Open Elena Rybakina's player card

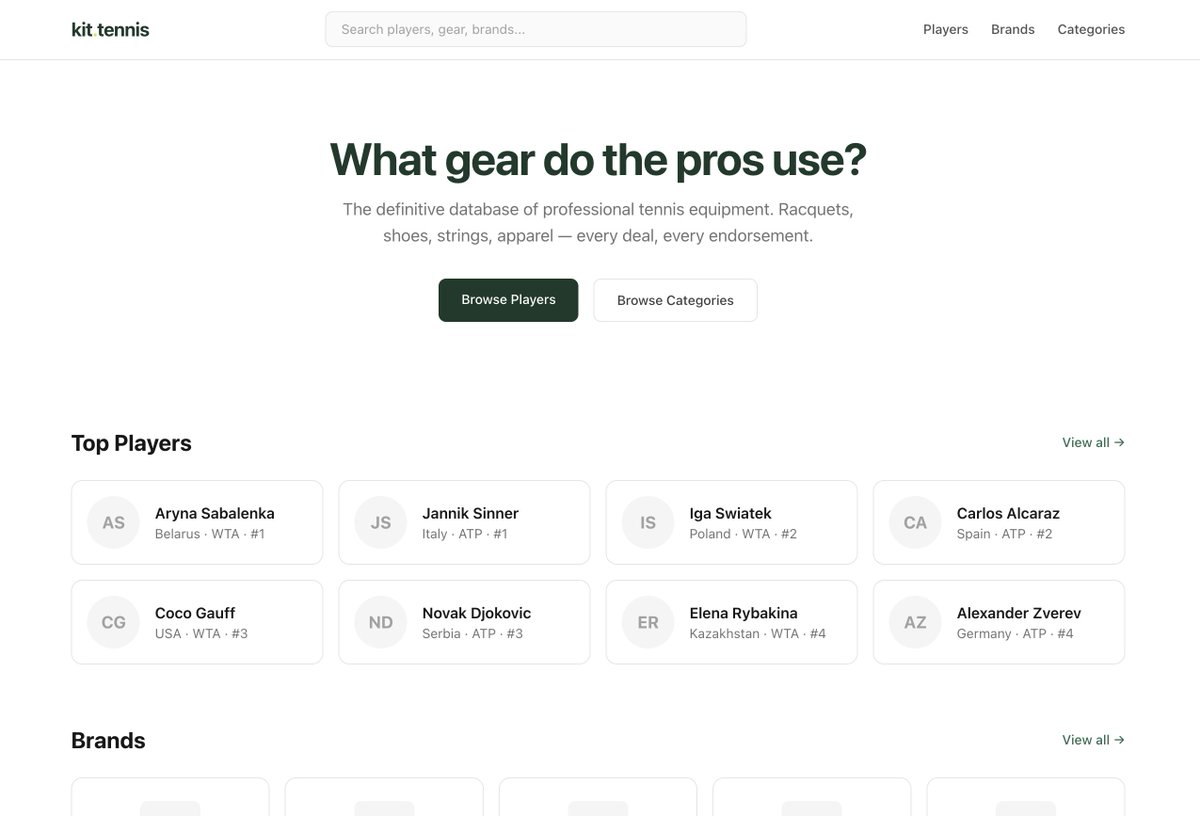click(x=732, y=622)
